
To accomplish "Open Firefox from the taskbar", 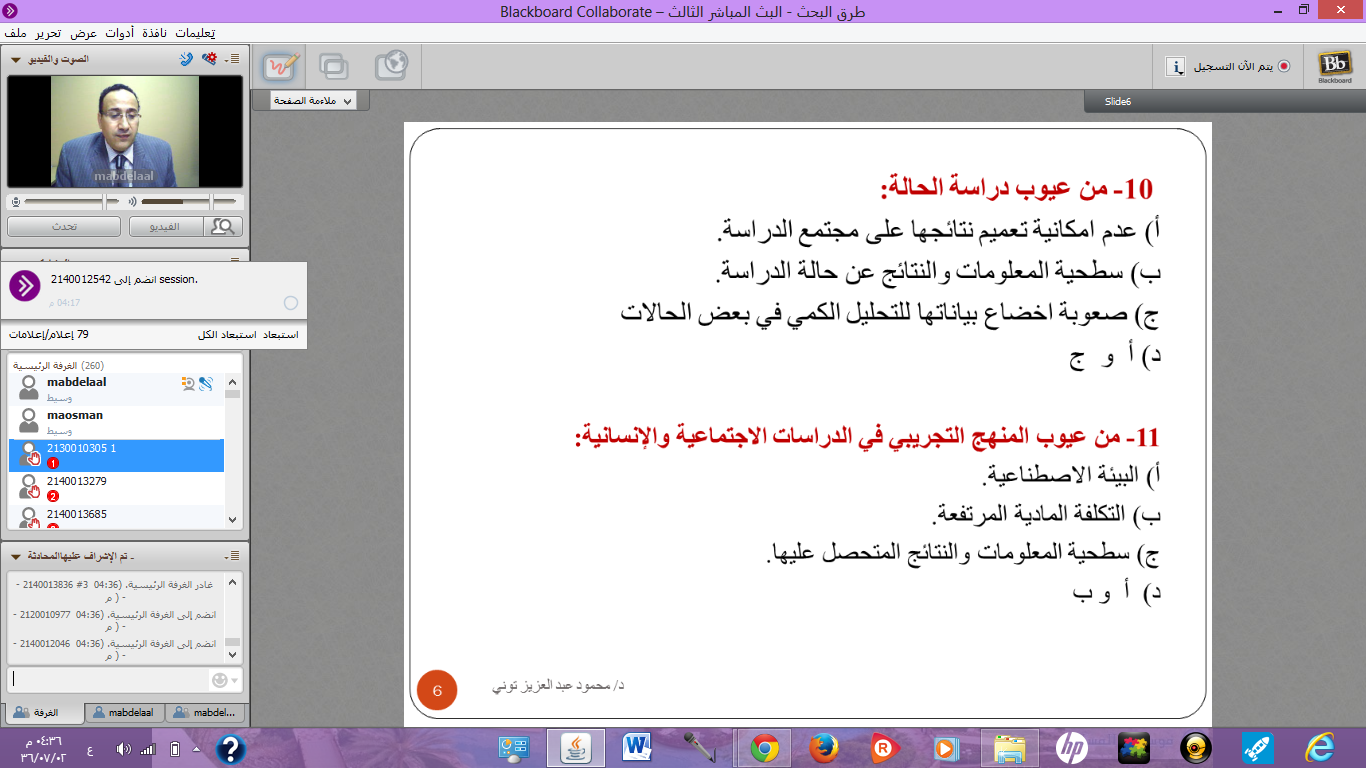I will [824, 748].
